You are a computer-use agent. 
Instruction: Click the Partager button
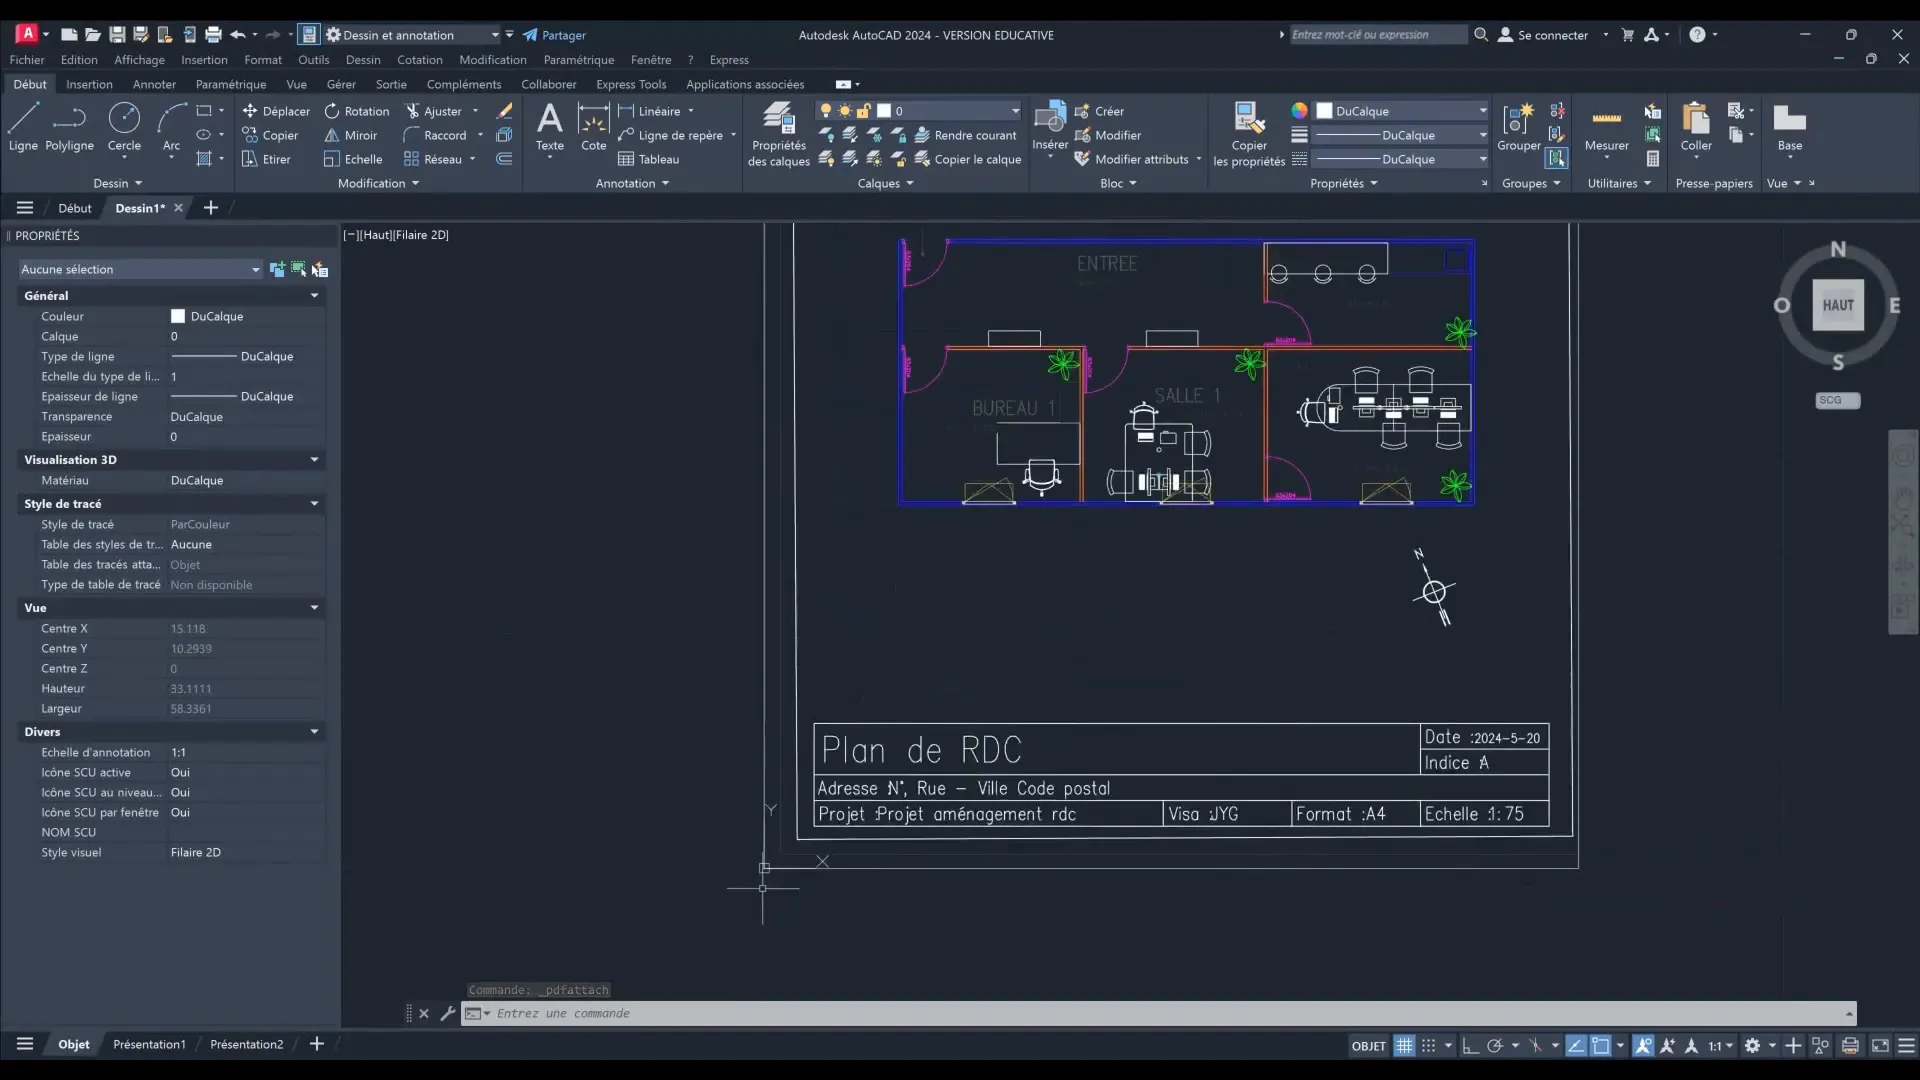(x=554, y=35)
